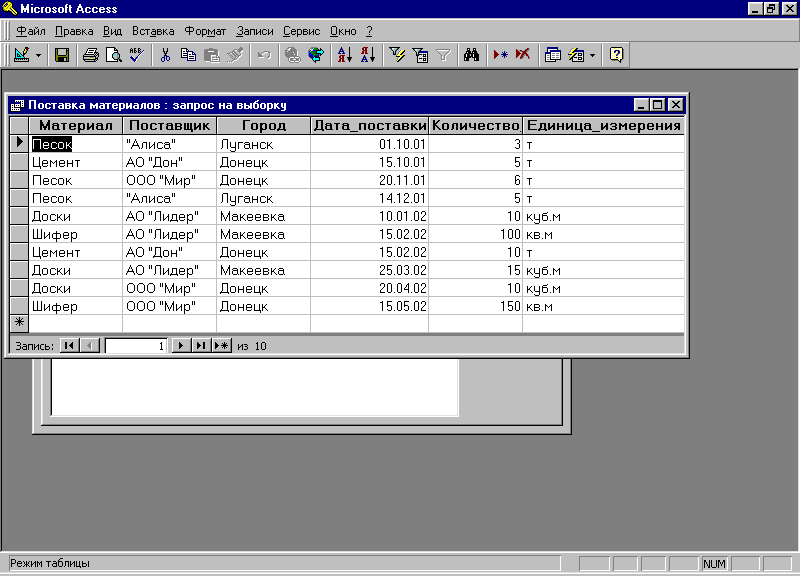Go to previous record button
This screenshot has width=800, height=576.
tap(90, 345)
